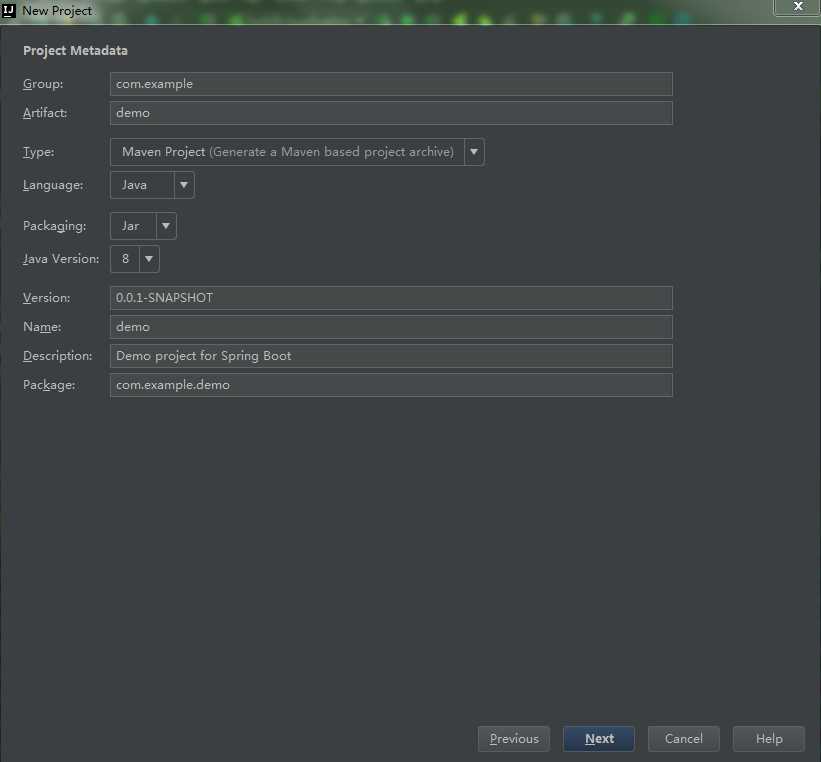Click the Description: label
Viewport: 821px width, 762px height.
[58, 356]
